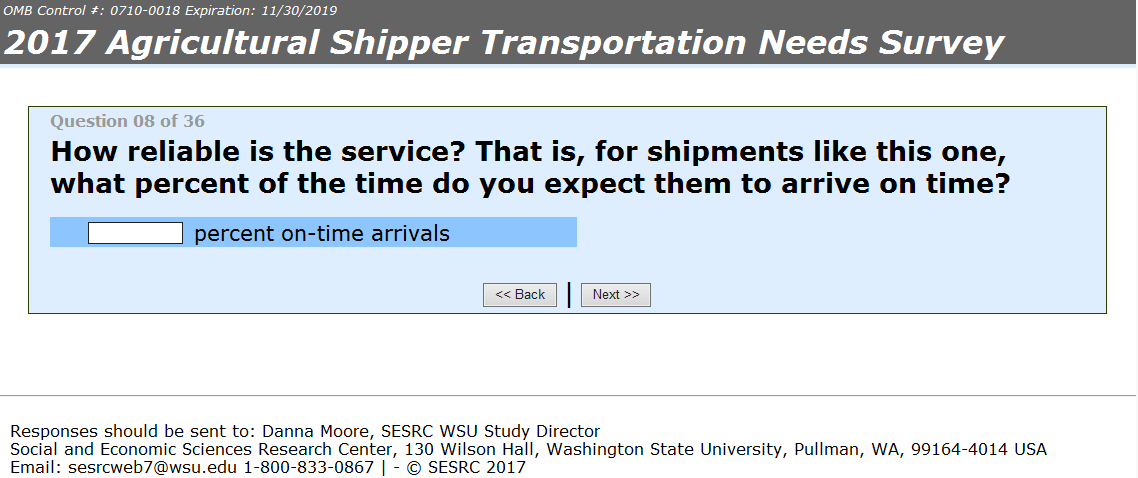Select the "Question 08 of 36" label
Image resolution: width=1138 pixels, height=478 pixels.
click(127, 121)
